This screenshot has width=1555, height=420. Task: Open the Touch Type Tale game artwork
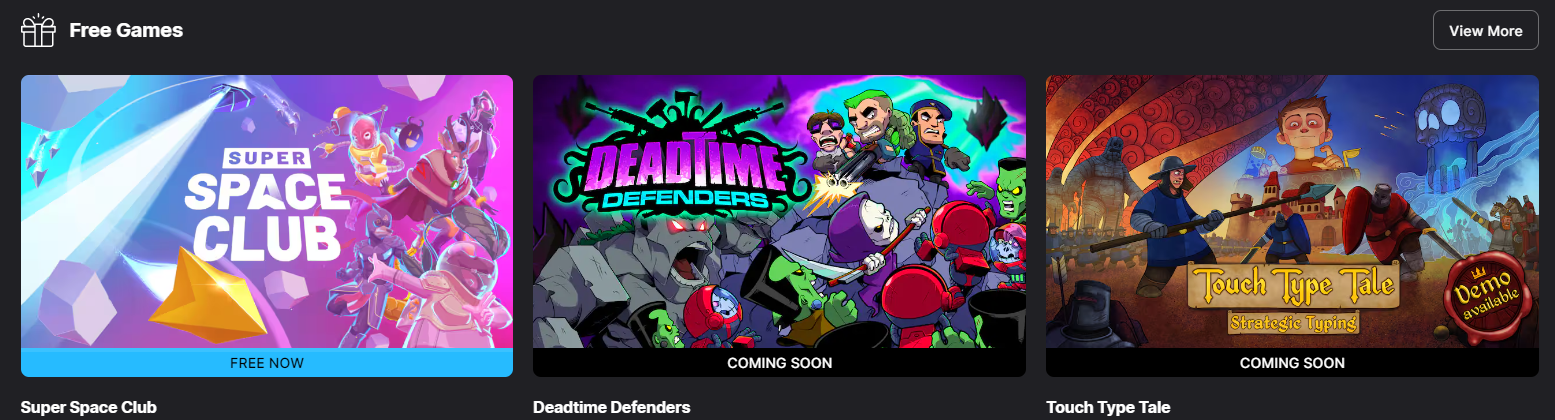click(1292, 212)
